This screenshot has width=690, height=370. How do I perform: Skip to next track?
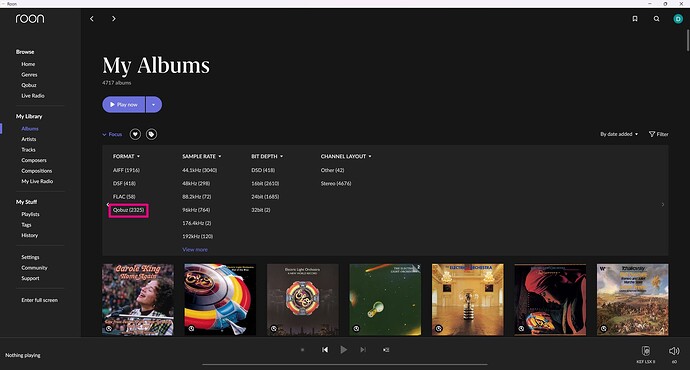click(x=363, y=350)
